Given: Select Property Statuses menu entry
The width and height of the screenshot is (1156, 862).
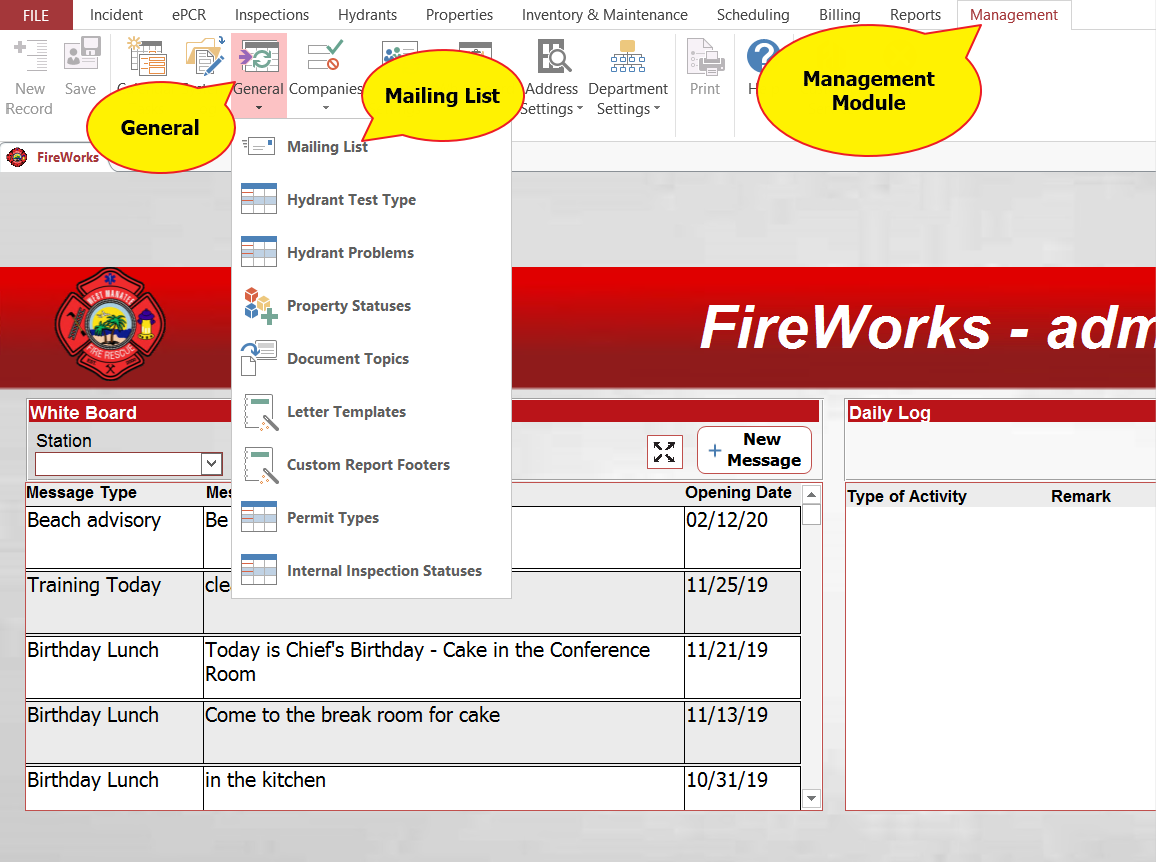Looking at the screenshot, I should [372, 305].
